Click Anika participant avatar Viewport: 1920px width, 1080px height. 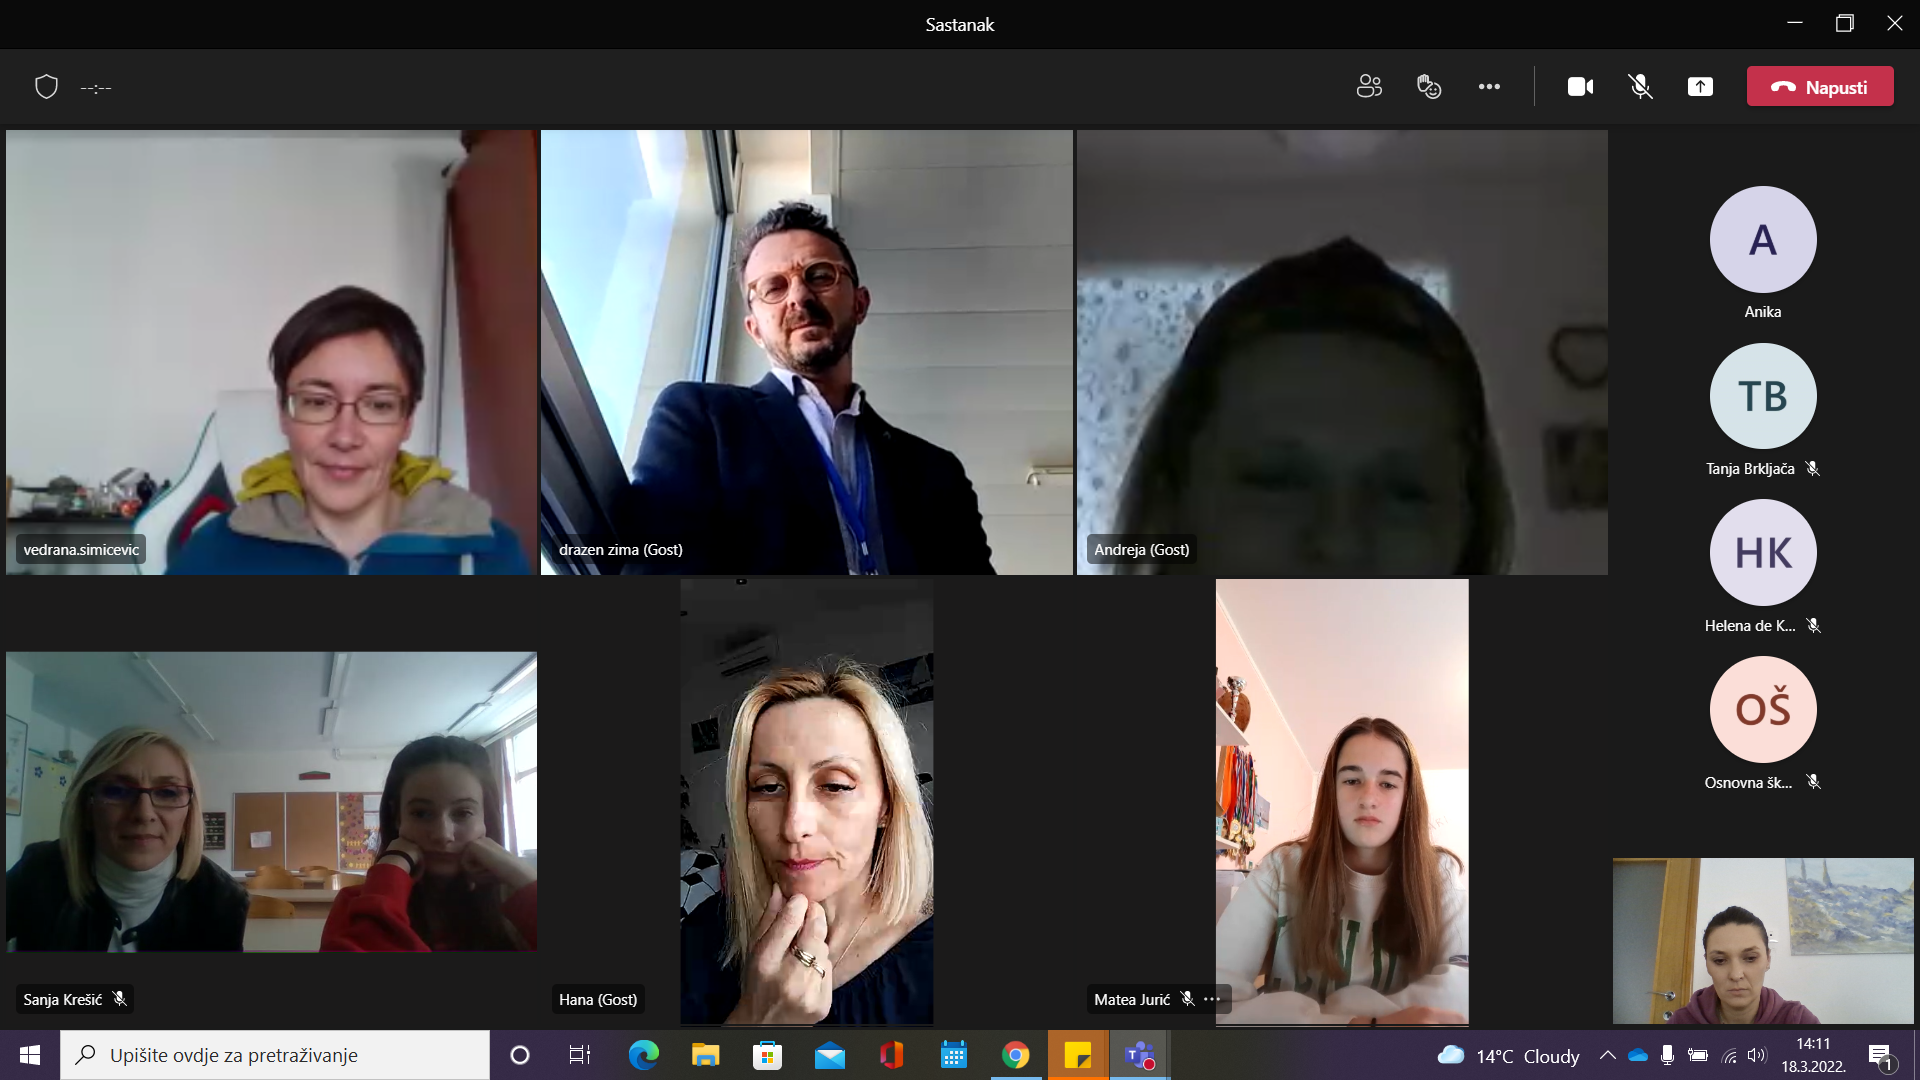(1763, 240)
